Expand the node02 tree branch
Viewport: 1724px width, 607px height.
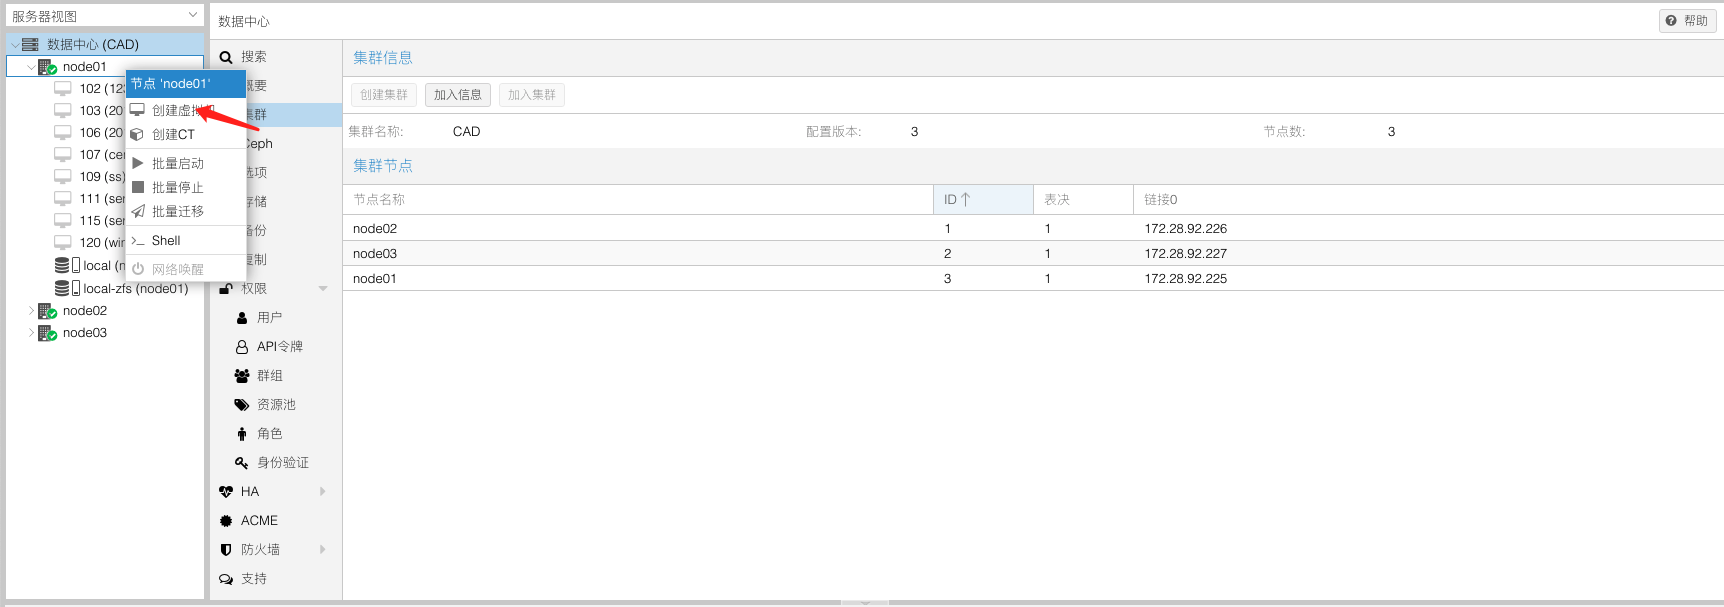click(31, 311)
